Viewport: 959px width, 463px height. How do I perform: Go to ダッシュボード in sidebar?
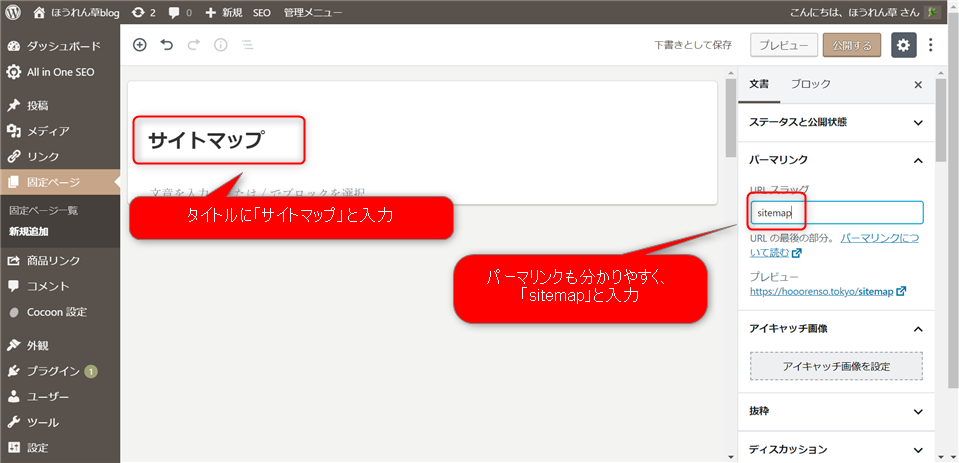pos(60,46)
